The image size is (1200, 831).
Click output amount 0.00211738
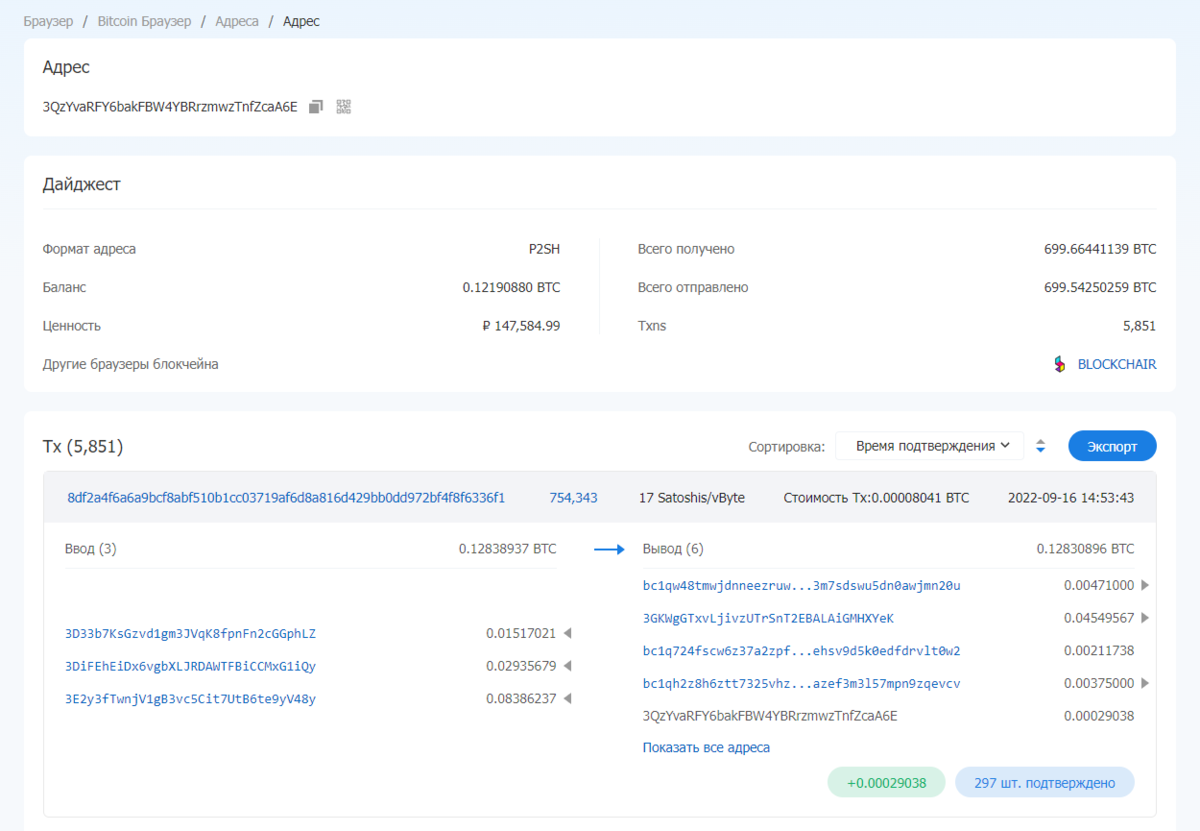1099,651
